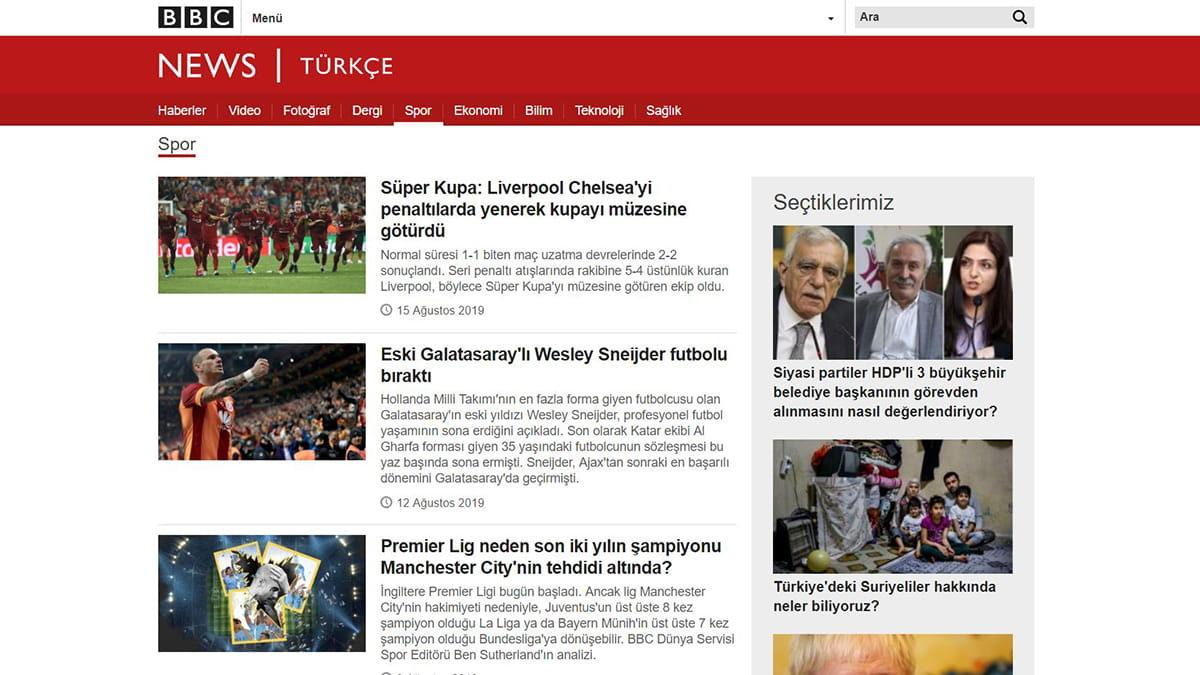1200x675 pixels.
Task: Click the BBC logo
Action: coord(195,17)
